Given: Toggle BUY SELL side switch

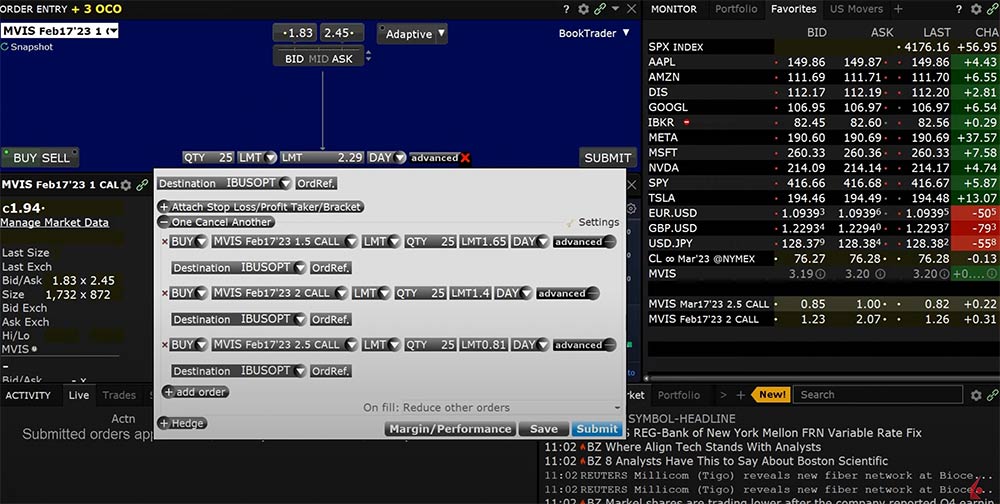Looking at the screenshot, I should coord(41,158).
